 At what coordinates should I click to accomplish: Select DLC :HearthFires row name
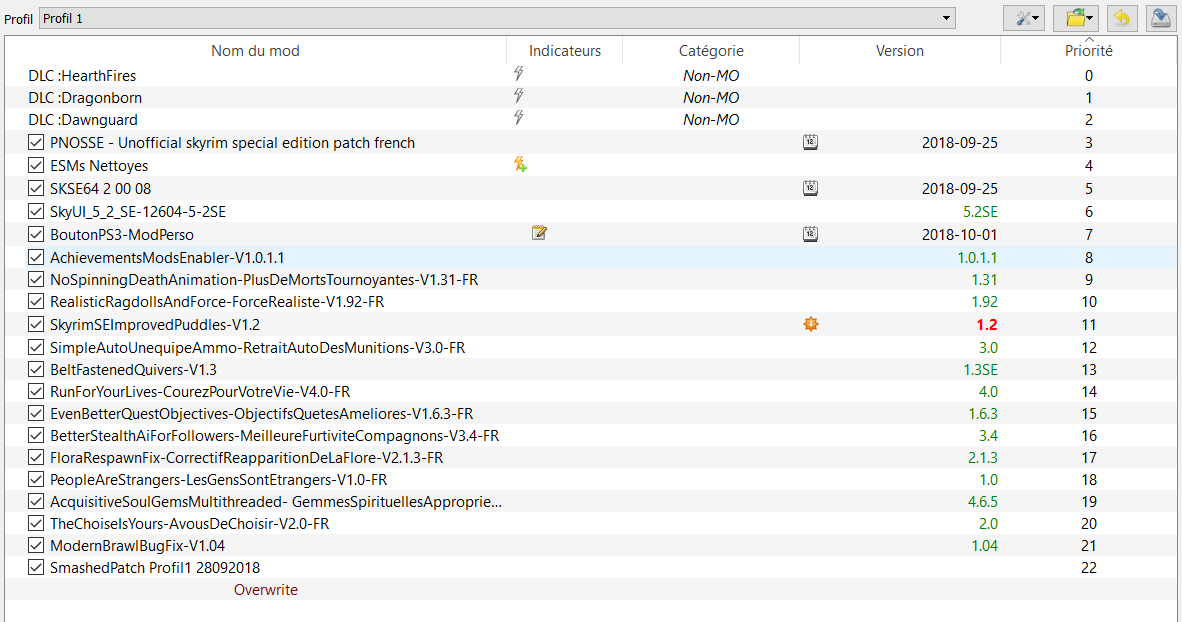pyautogui.click(x=82, y=75)
